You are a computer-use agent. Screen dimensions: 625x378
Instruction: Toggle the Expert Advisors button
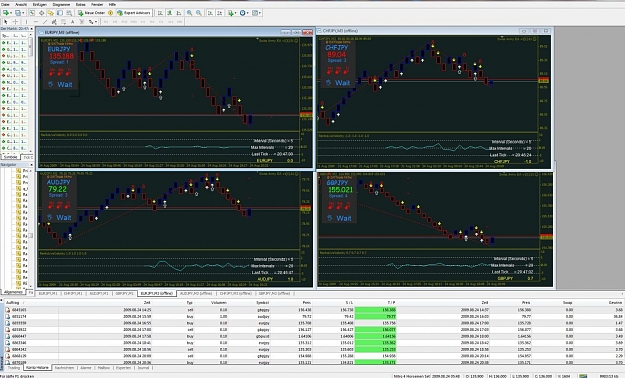pos(134,13)
